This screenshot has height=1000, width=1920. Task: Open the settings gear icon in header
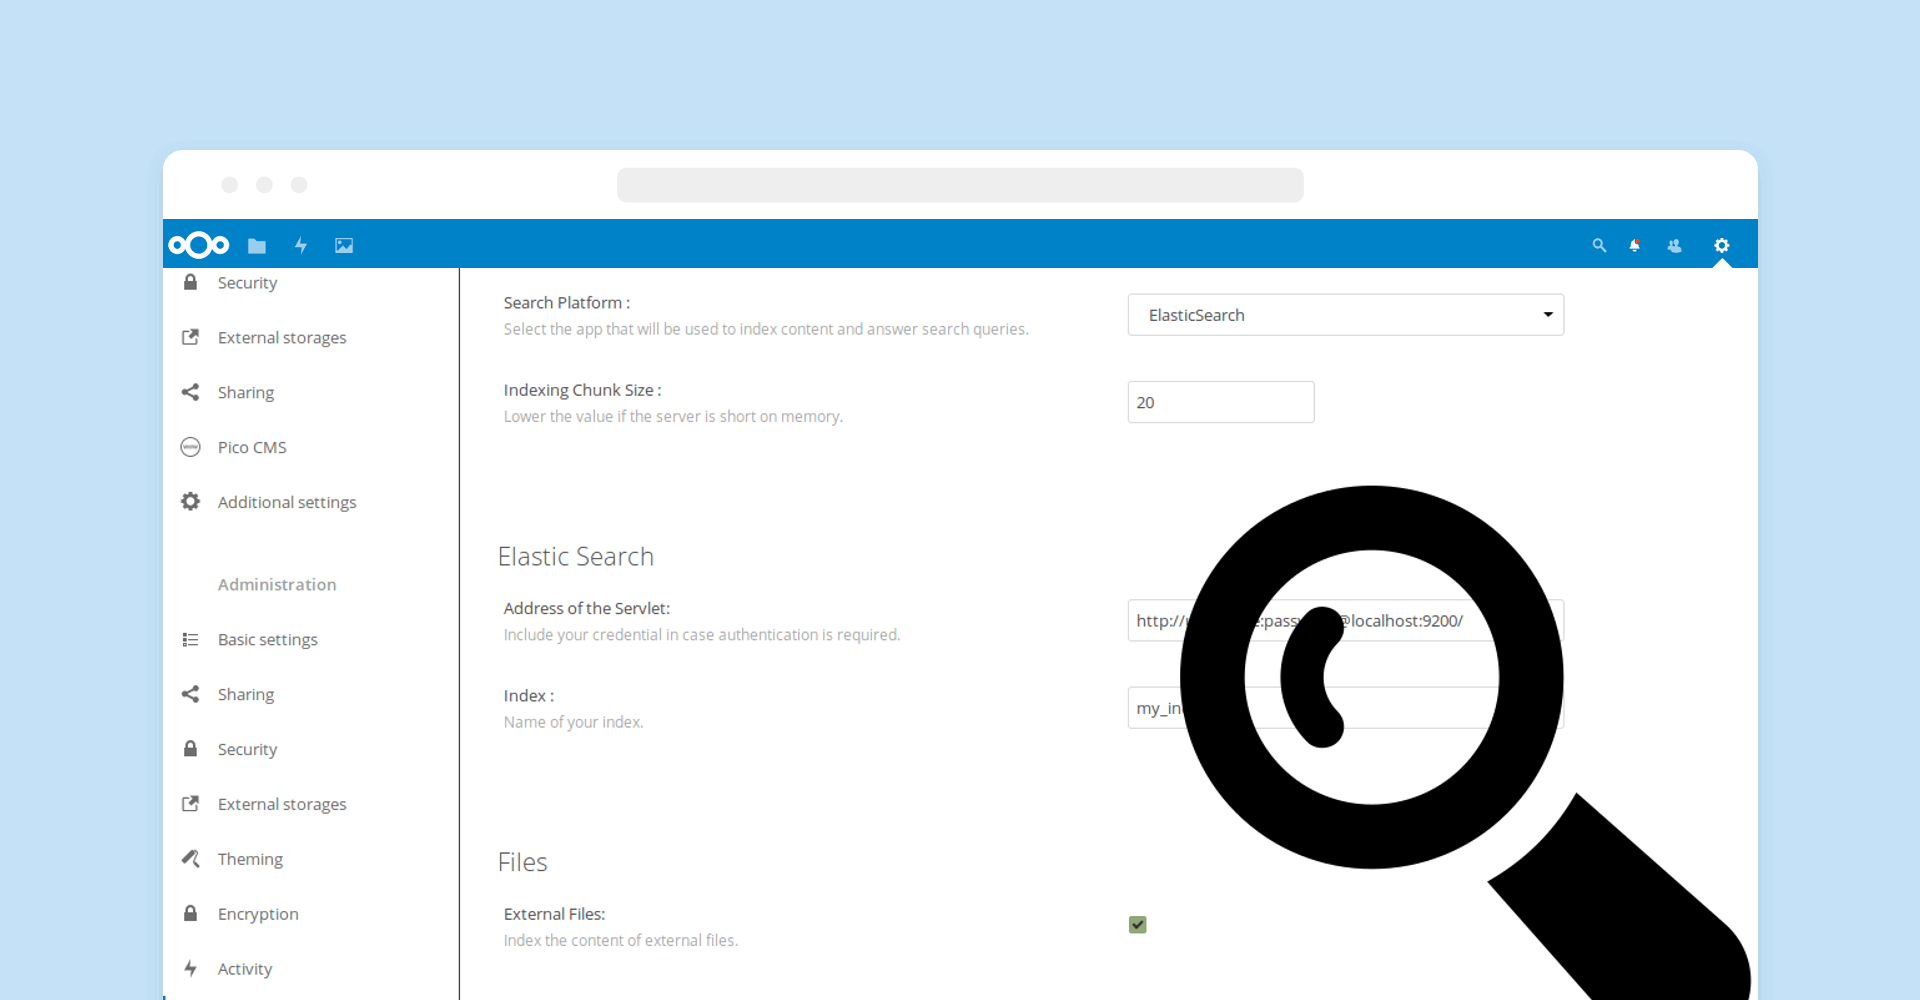tap(1721, 246)
